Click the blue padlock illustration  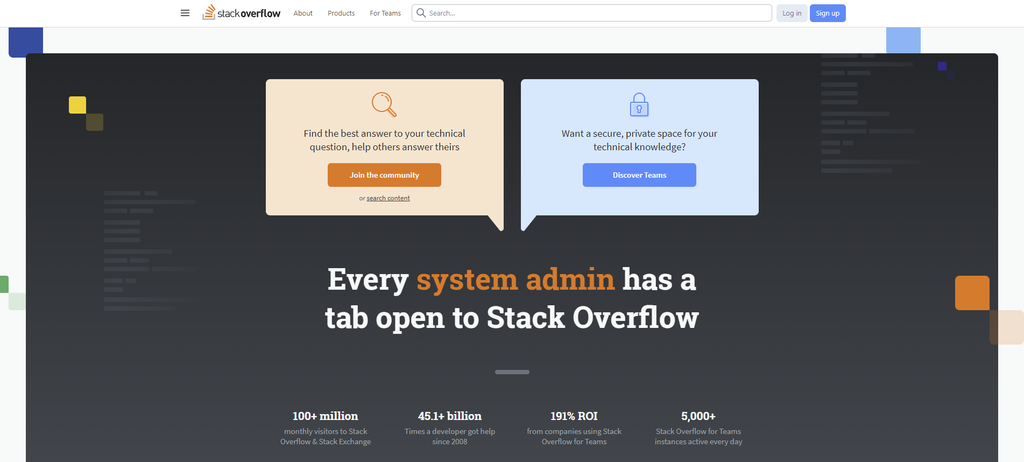click(639, 104)
